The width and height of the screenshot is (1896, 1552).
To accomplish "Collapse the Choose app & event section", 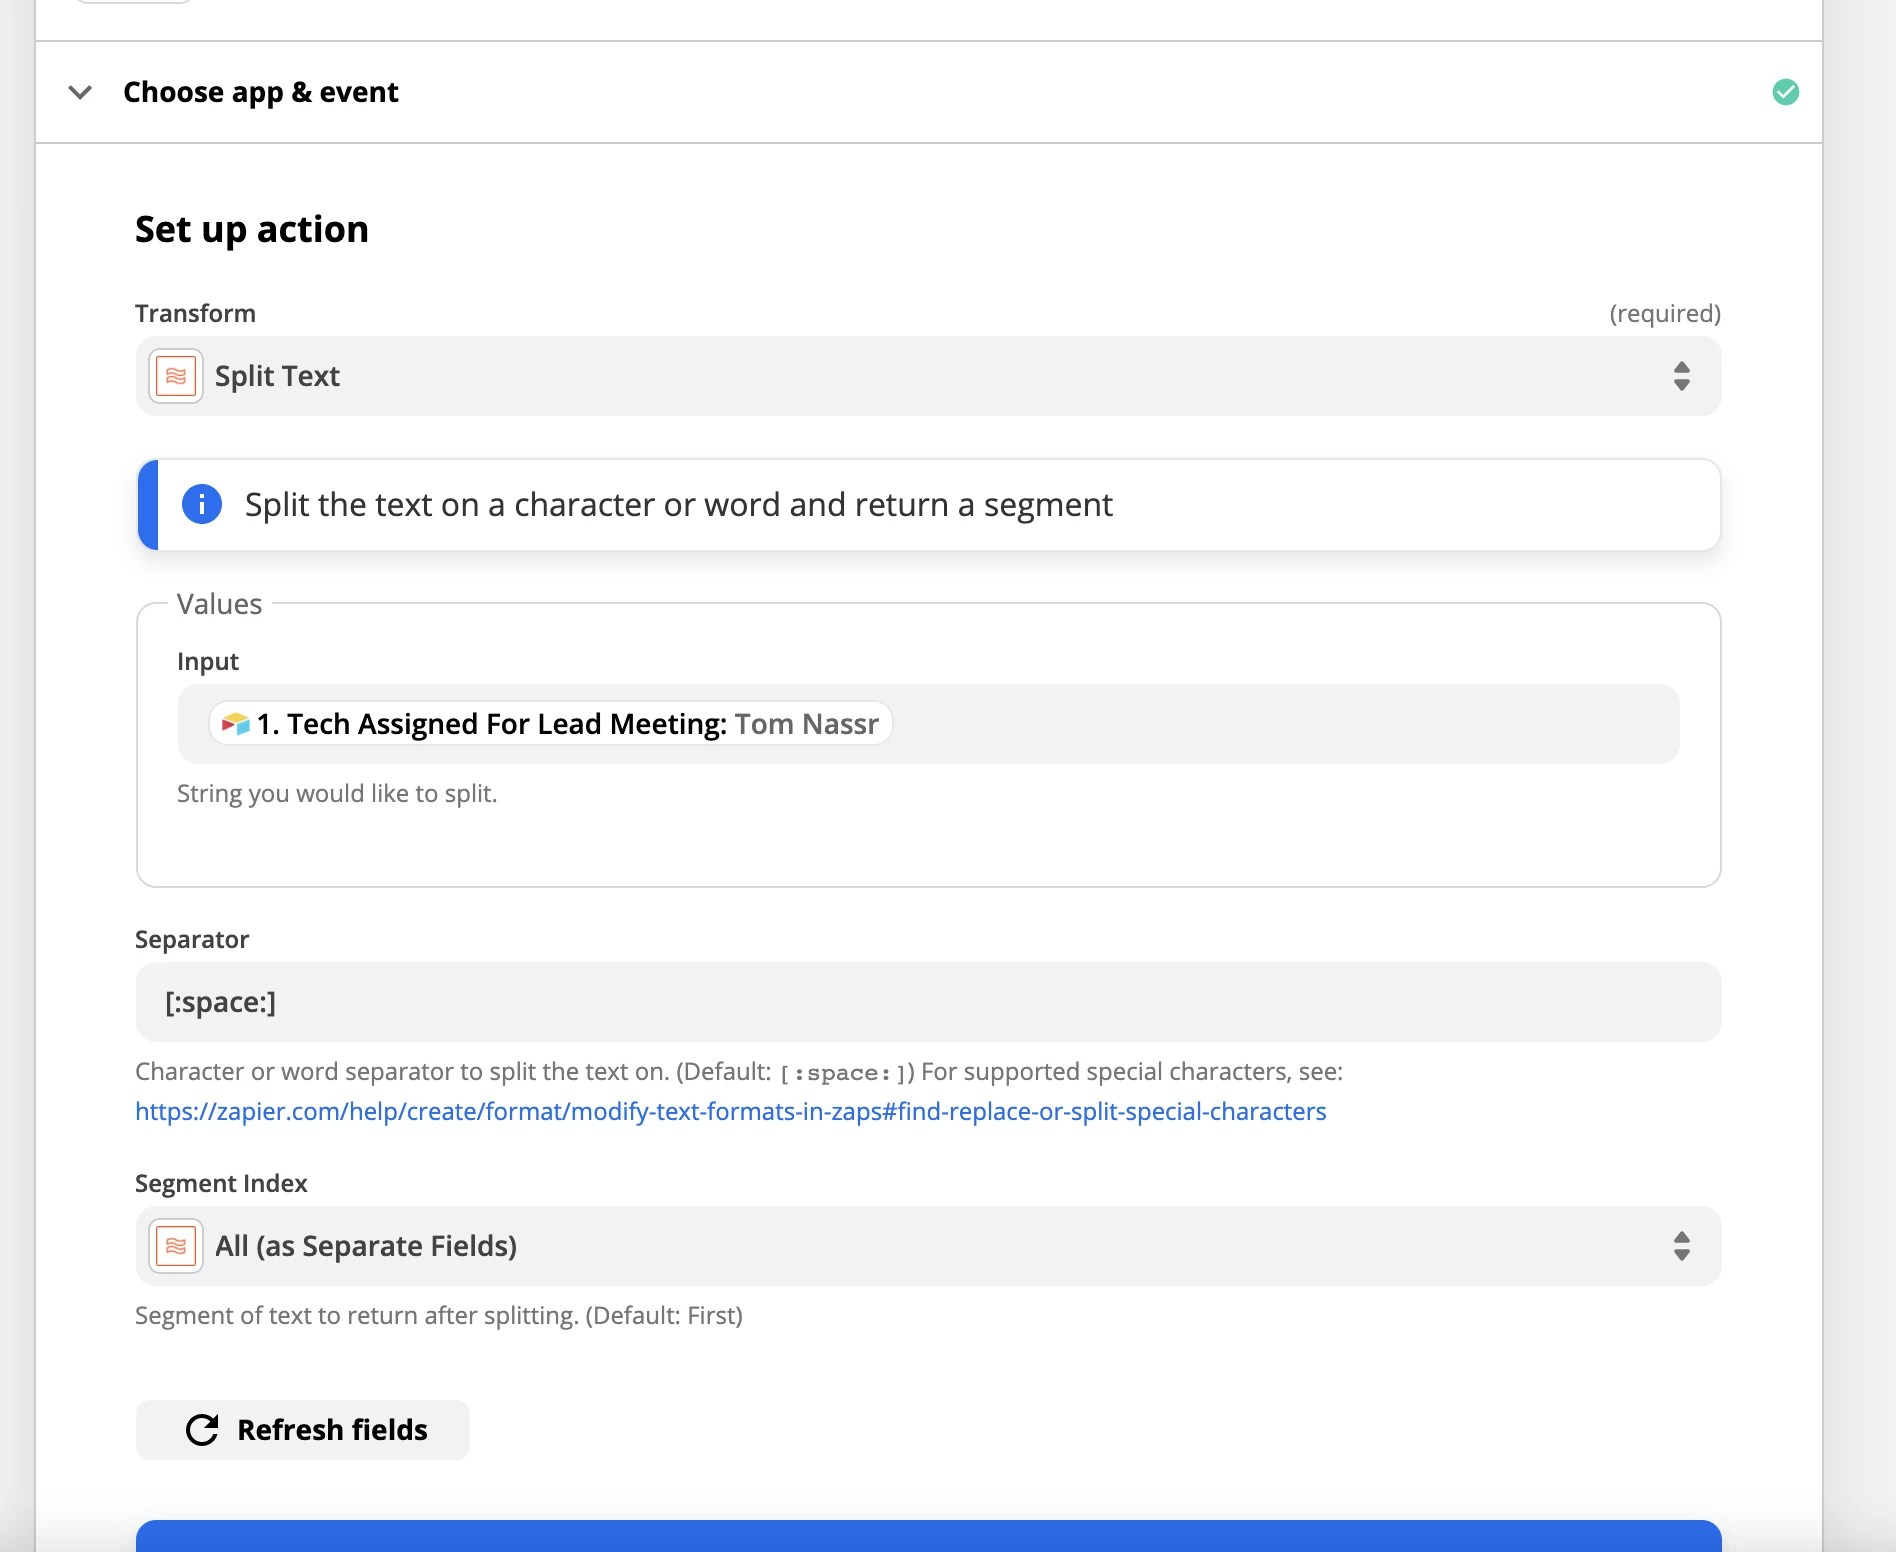I will 80,92.
